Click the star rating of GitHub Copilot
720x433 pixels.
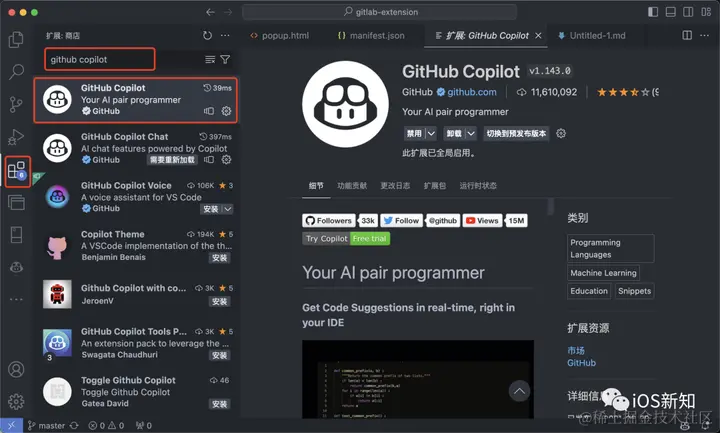[x=623, y=92]
